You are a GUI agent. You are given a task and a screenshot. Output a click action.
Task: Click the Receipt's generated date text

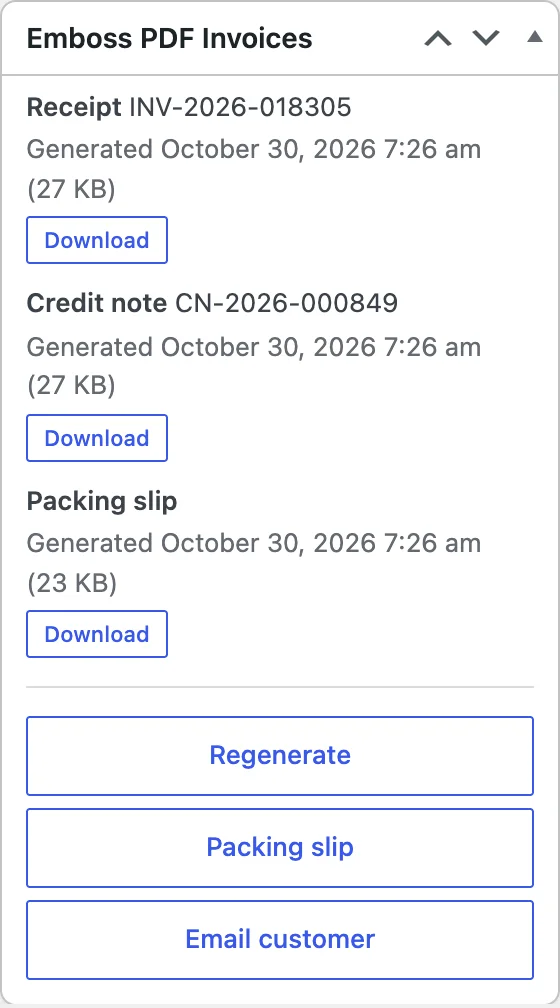[254, 149]
